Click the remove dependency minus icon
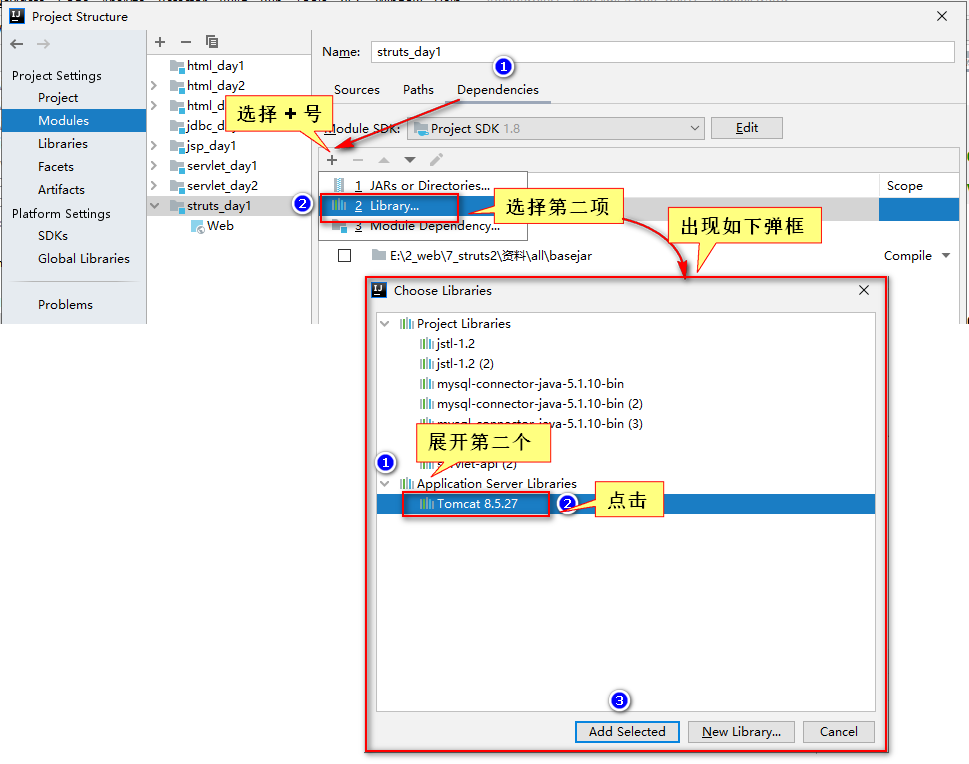969x764 pixels. (358, 160)
